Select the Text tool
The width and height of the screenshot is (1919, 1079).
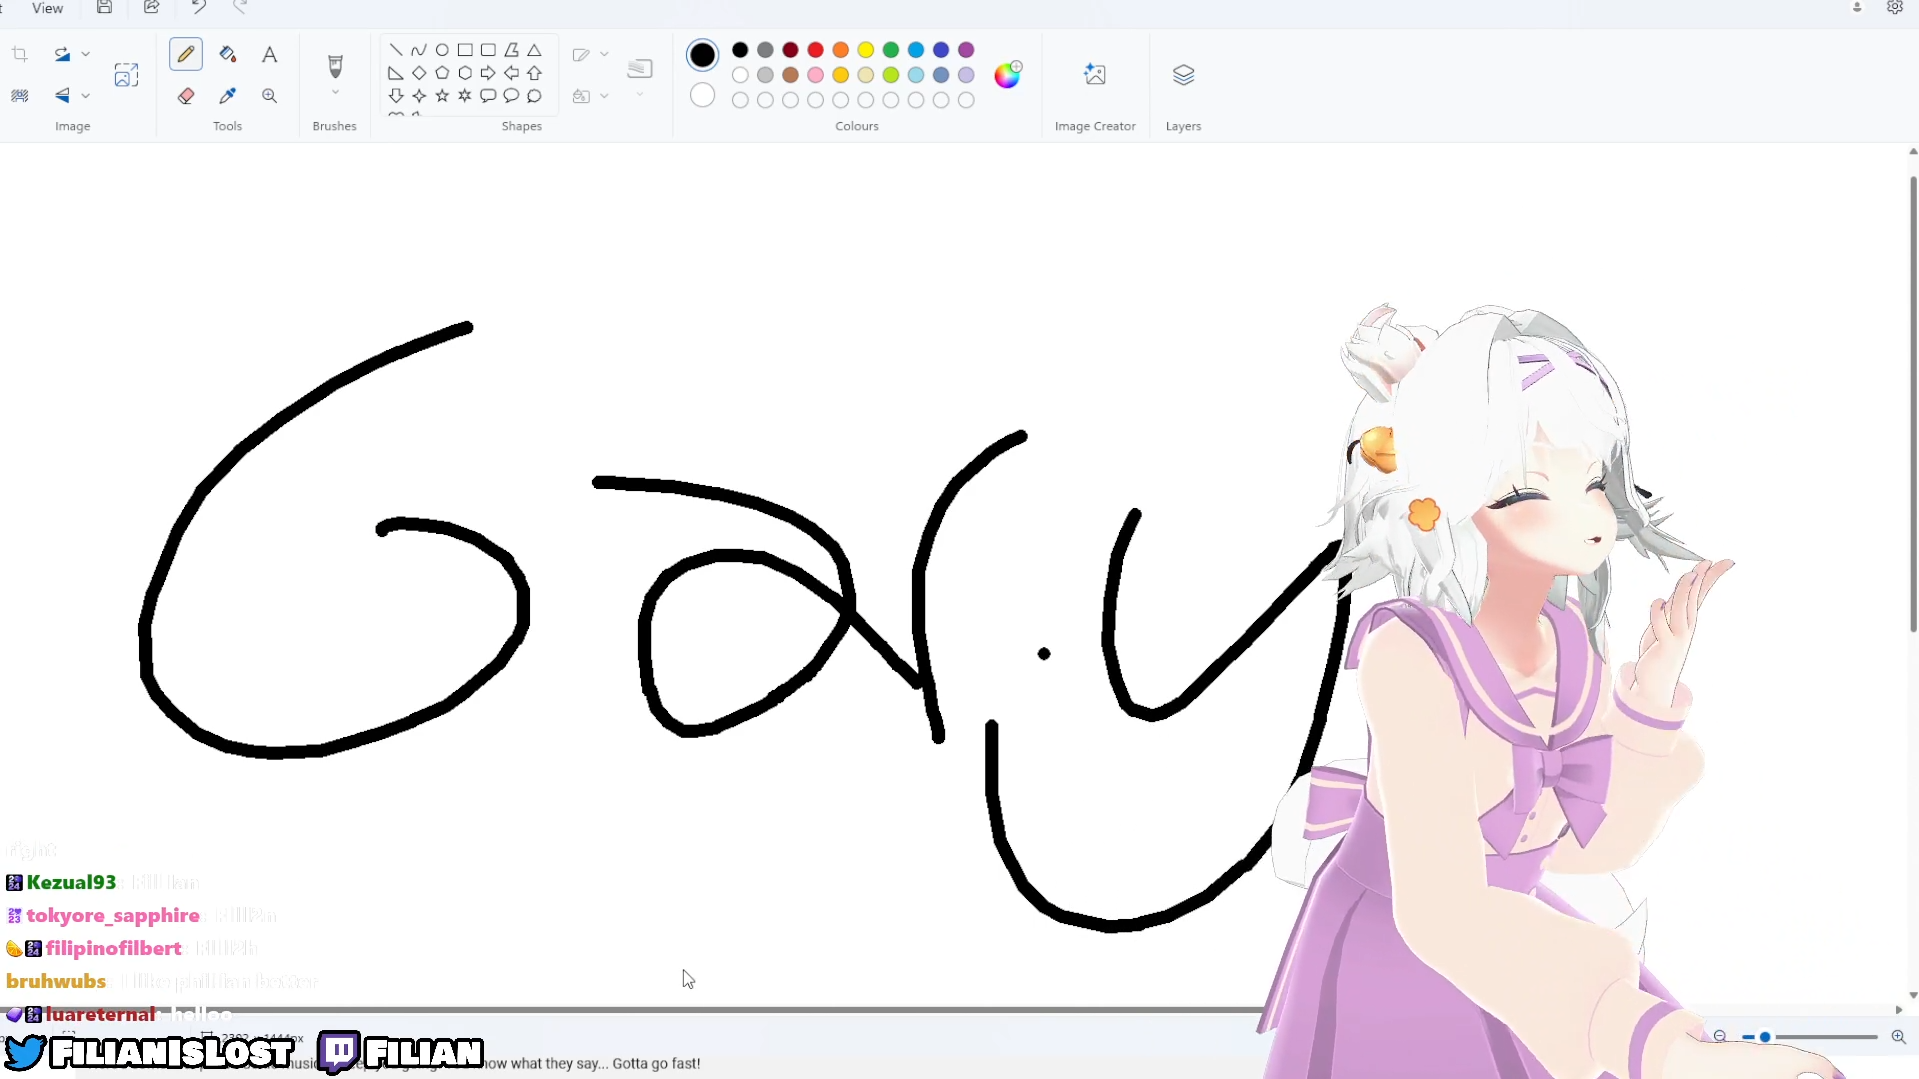(x=269, y=54)
